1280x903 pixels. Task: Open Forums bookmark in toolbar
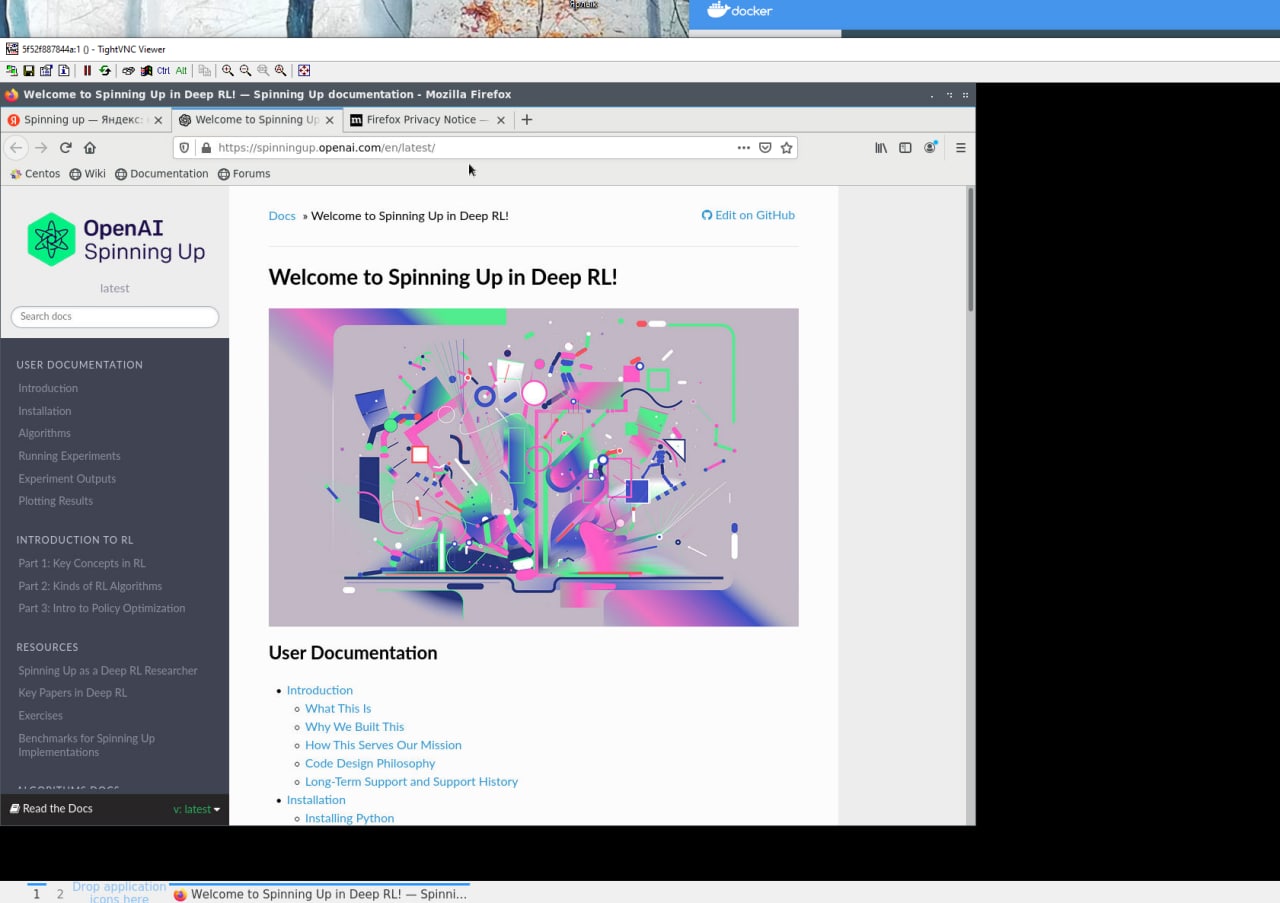coord(244,173)
